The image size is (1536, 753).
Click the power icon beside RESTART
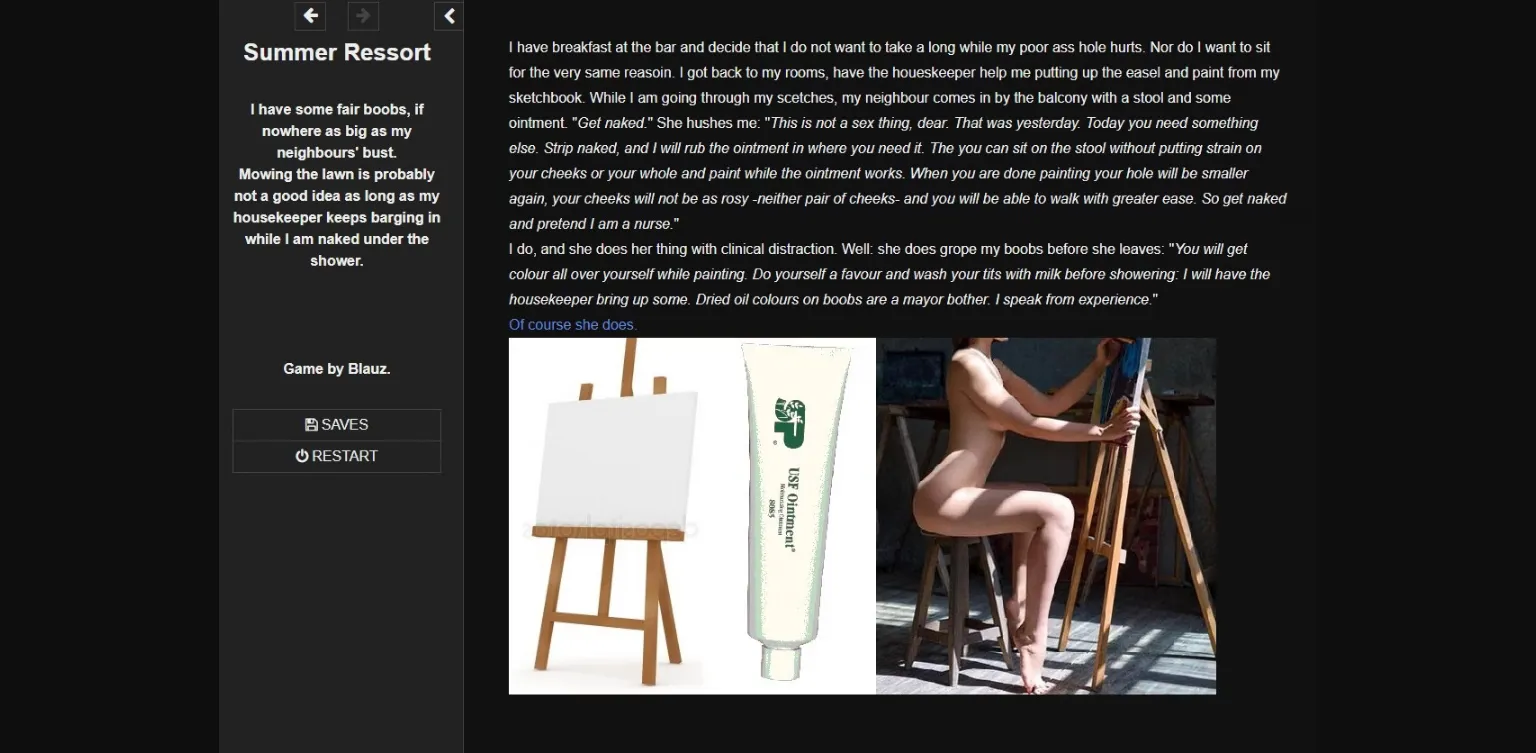pyautogui.click(x=302, y=456)
